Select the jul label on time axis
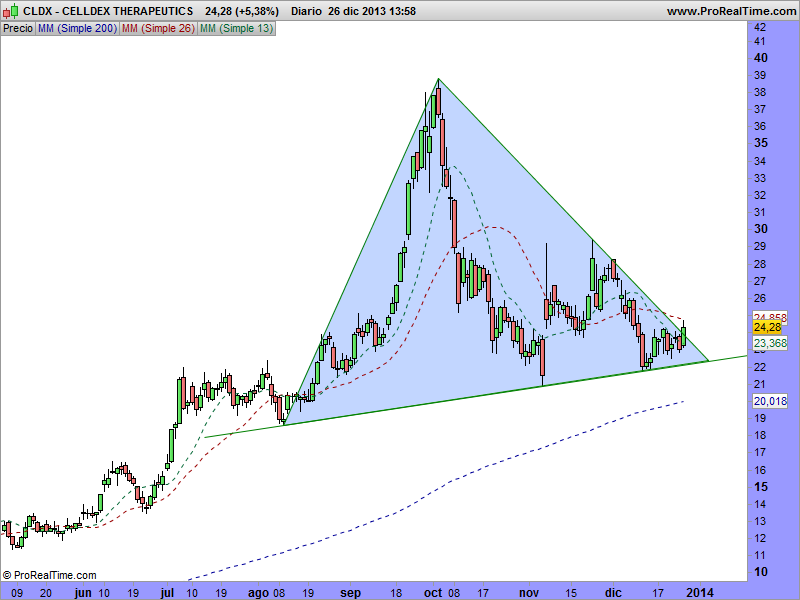800x600 pixels. 167,593
